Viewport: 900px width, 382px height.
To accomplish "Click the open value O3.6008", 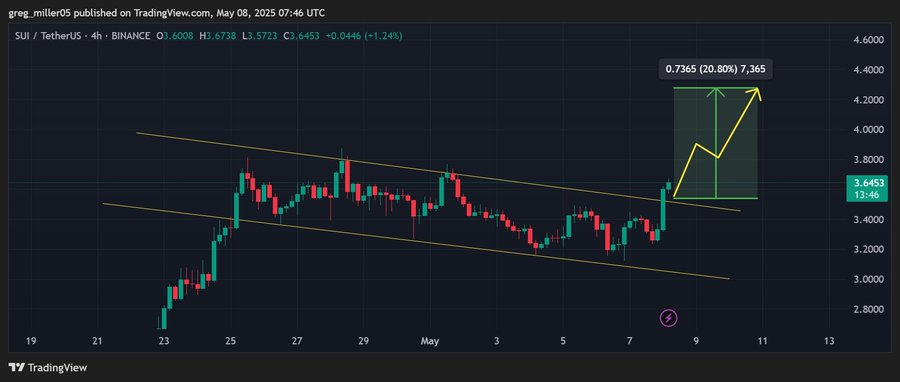I will tap(174, 36).
